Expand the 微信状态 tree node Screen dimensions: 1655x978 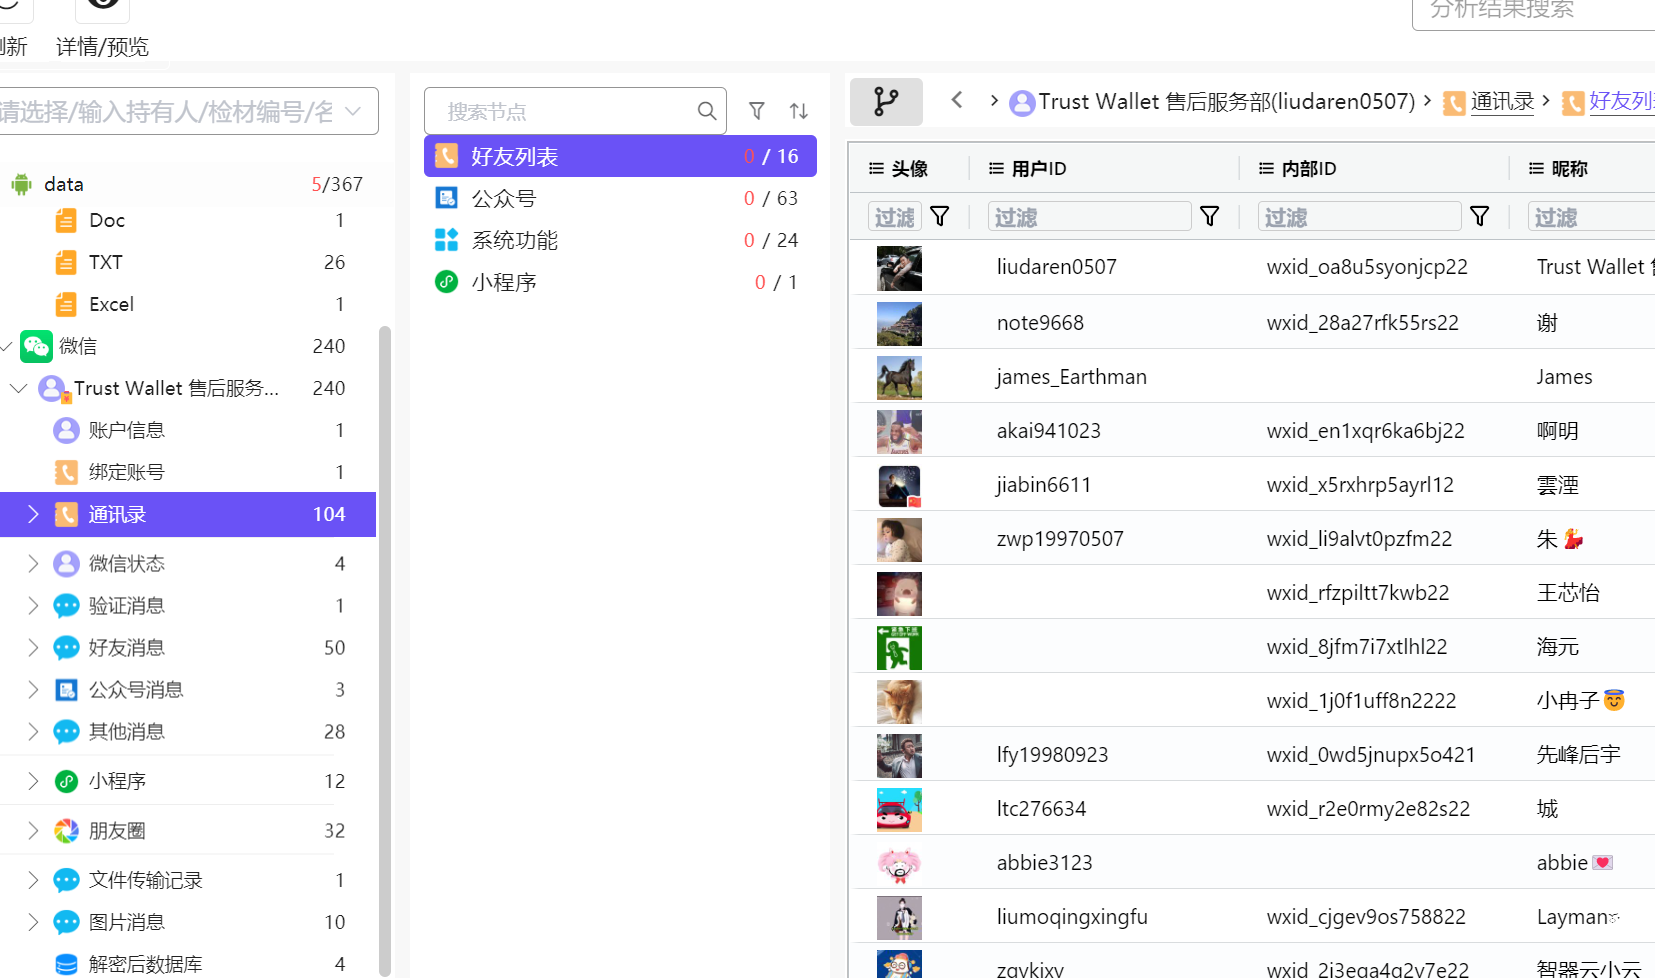[33, 564]
